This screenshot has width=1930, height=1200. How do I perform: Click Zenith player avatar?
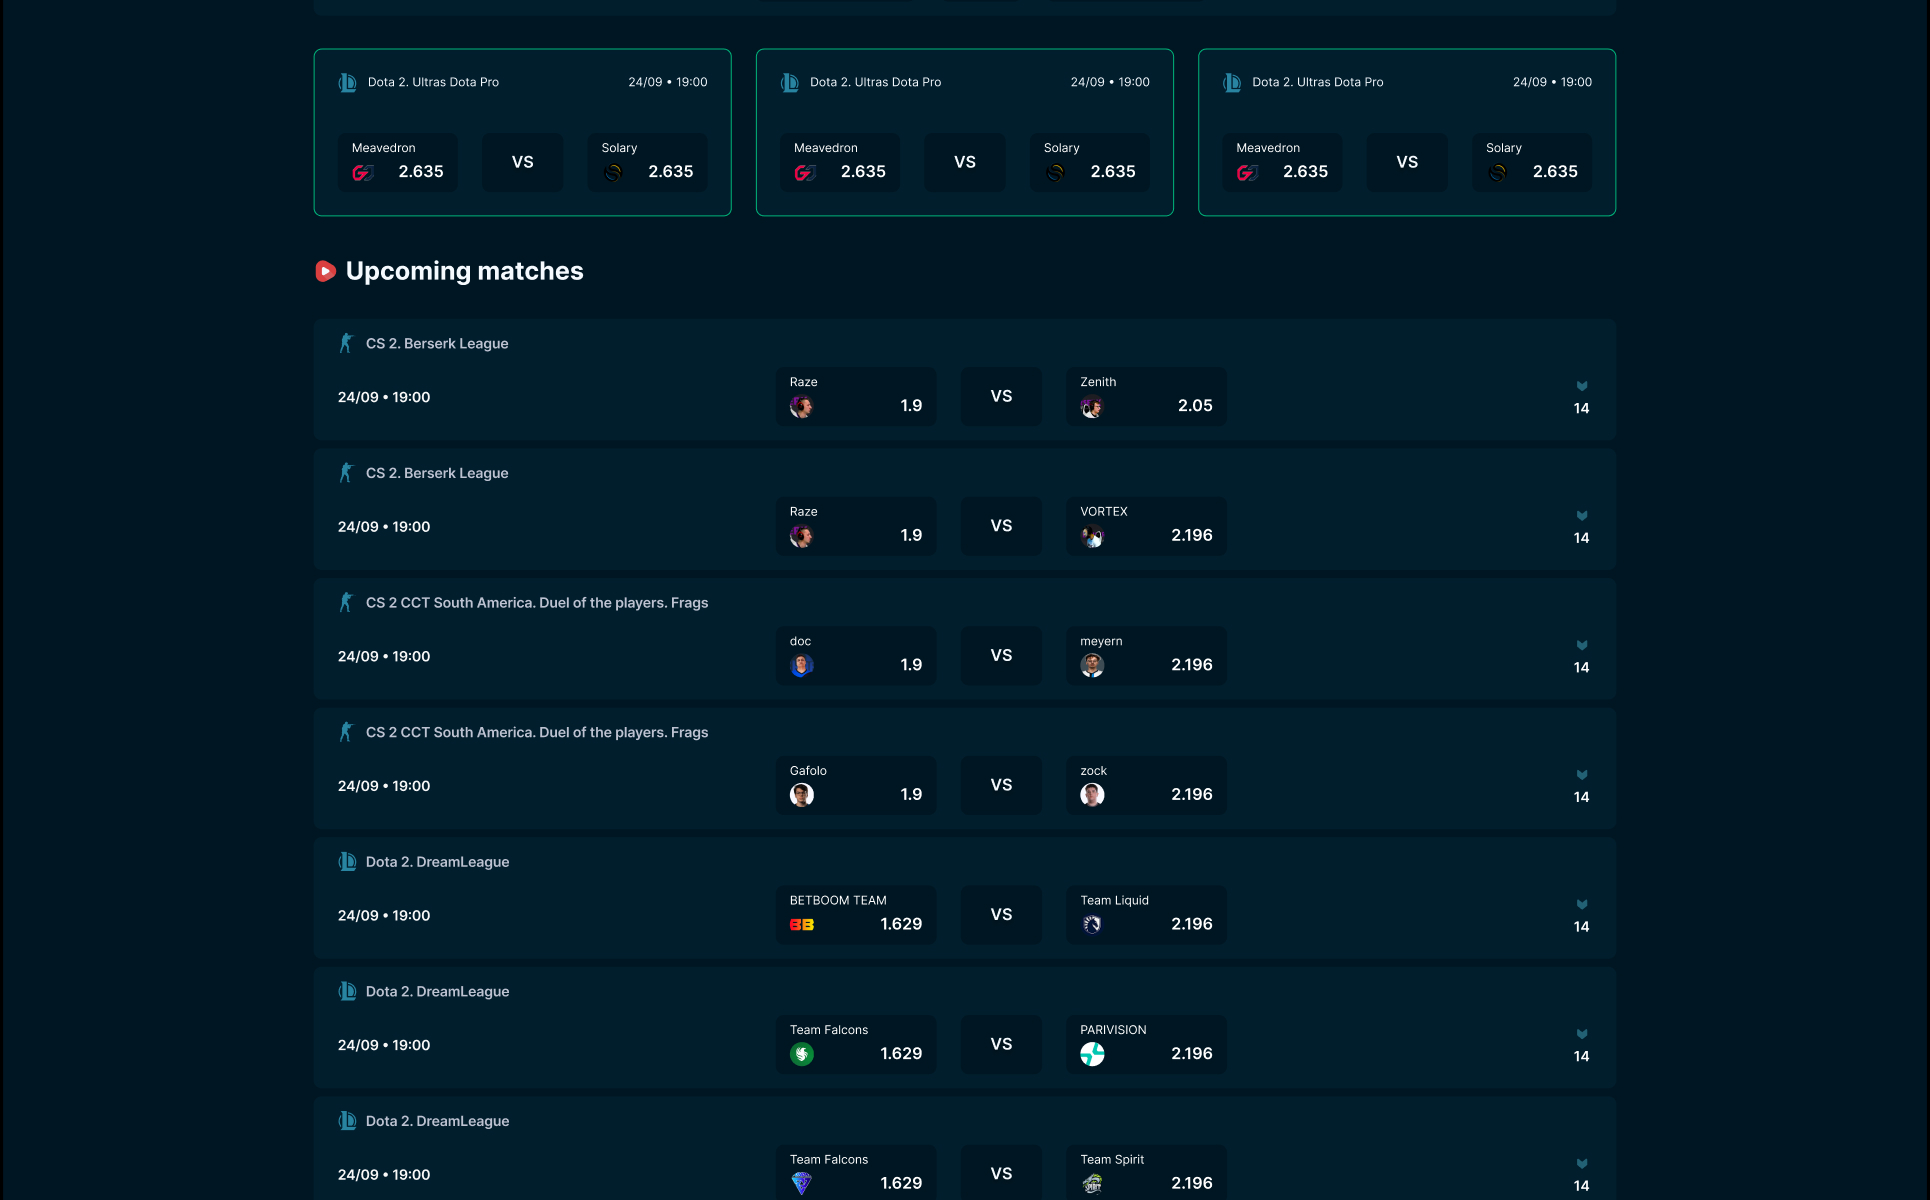[1092, 407]
